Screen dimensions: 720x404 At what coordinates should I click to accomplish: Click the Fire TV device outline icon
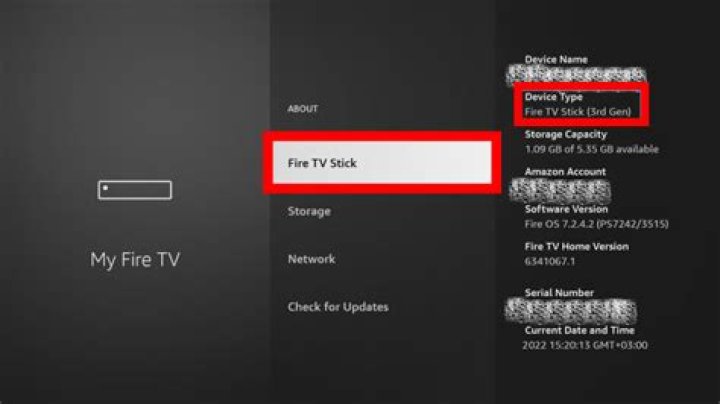click(135, 190)
